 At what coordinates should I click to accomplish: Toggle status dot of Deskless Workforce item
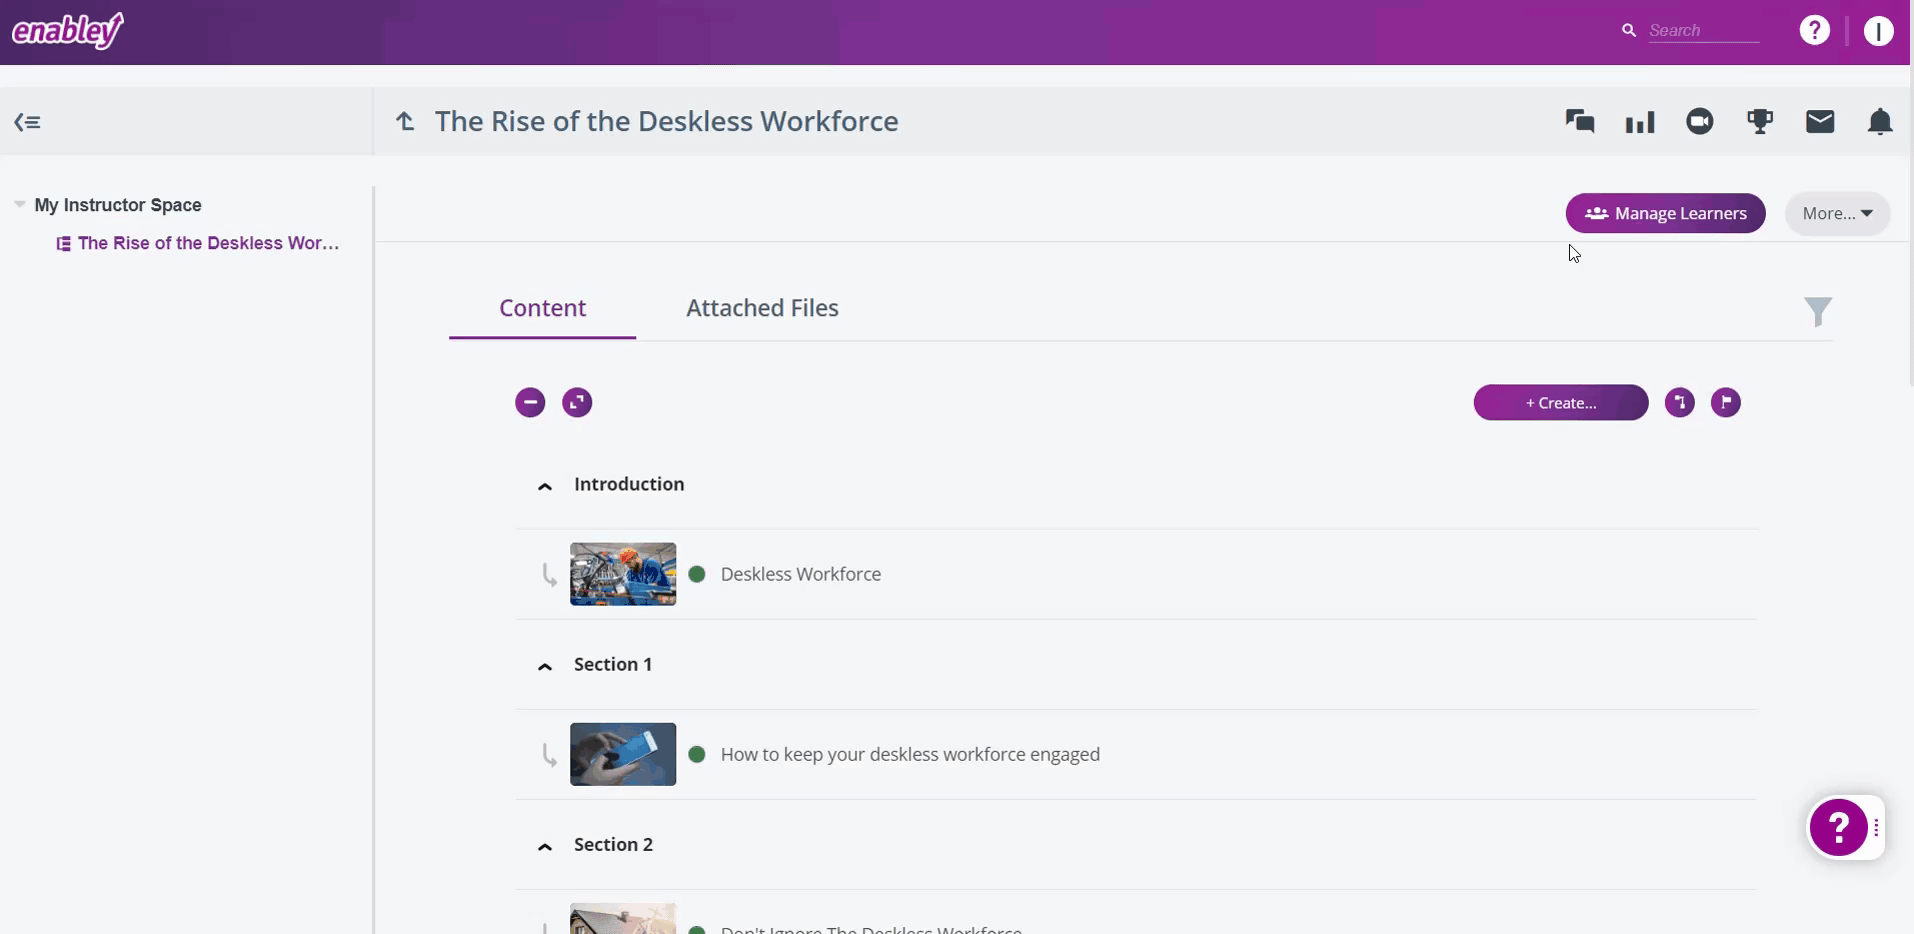697,574
